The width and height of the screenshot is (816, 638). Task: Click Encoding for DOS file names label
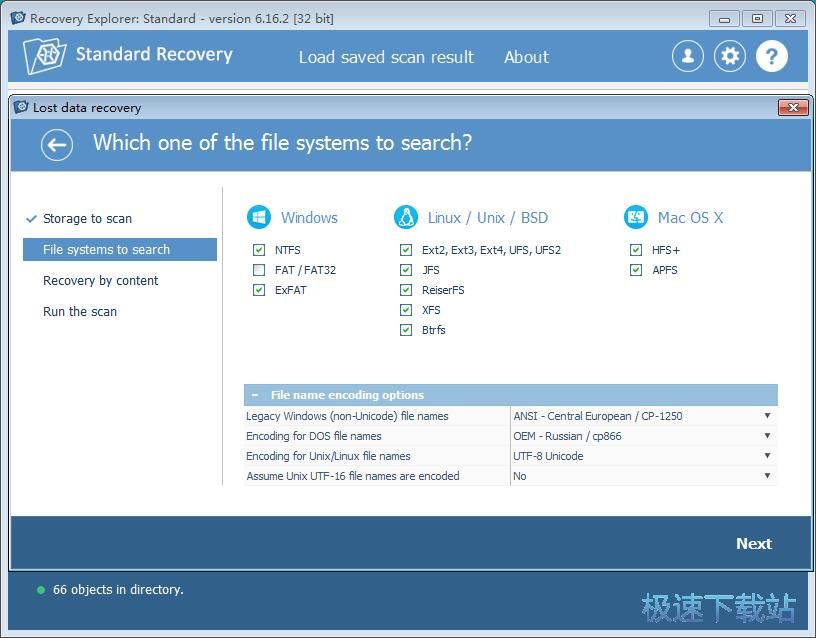click(313, 436)
